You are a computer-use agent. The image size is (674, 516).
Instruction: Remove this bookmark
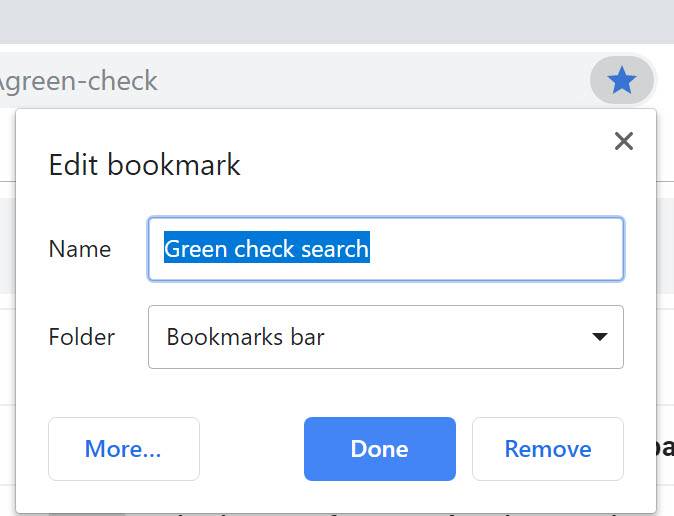pos(548,449)
